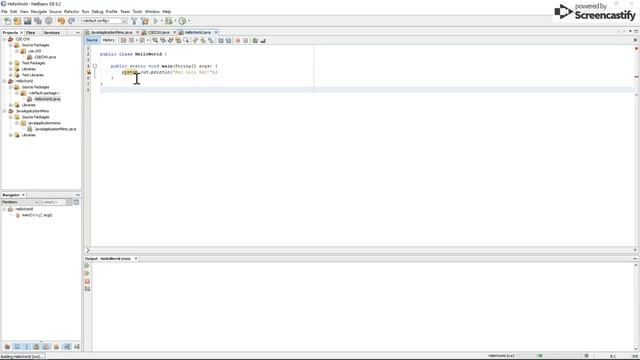Open the Debug Project dropdown arrow
Viewport: 640px width, 360px height.
[175, 21]
